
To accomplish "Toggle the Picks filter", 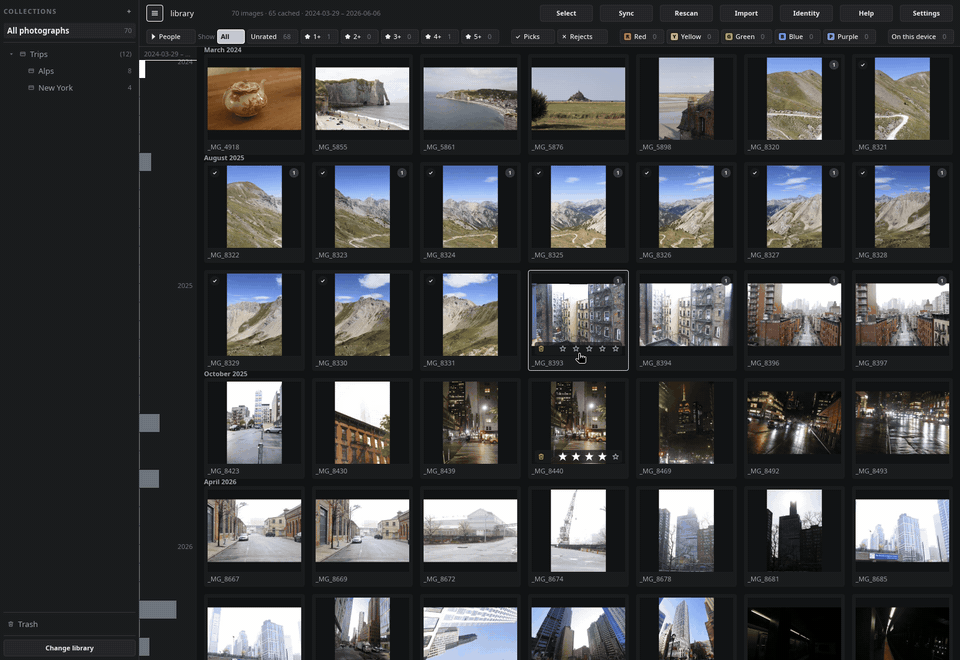I will click(x=533, y=37).
